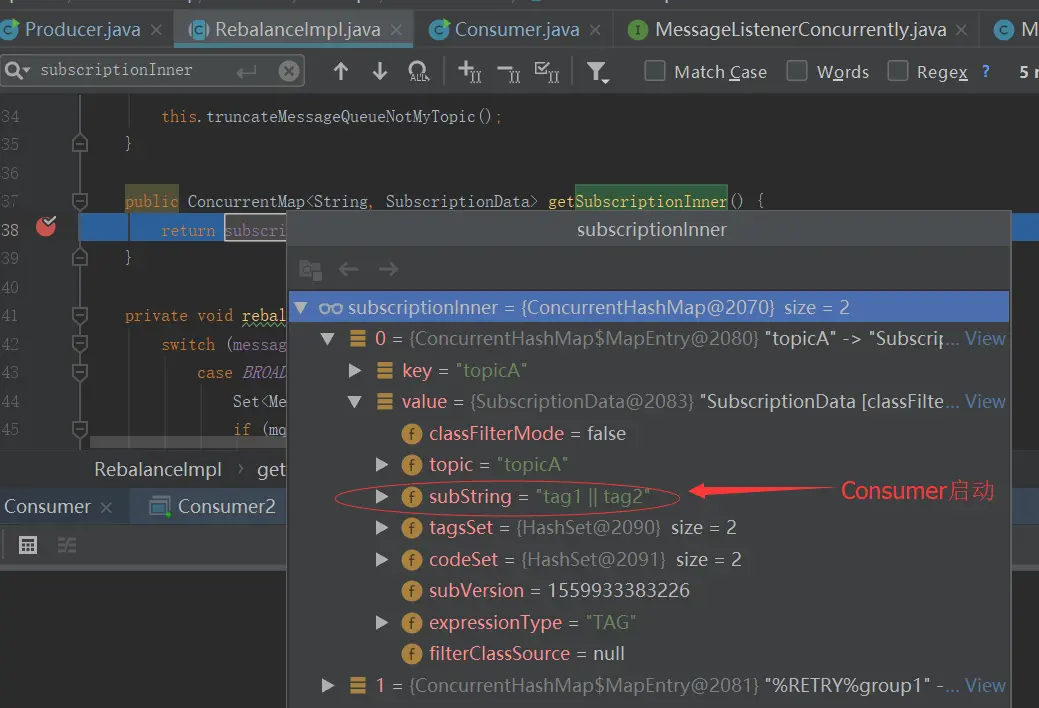Expand the expressionType field node
This screenshot has width=1039, height=708.
tap(381, 622)
